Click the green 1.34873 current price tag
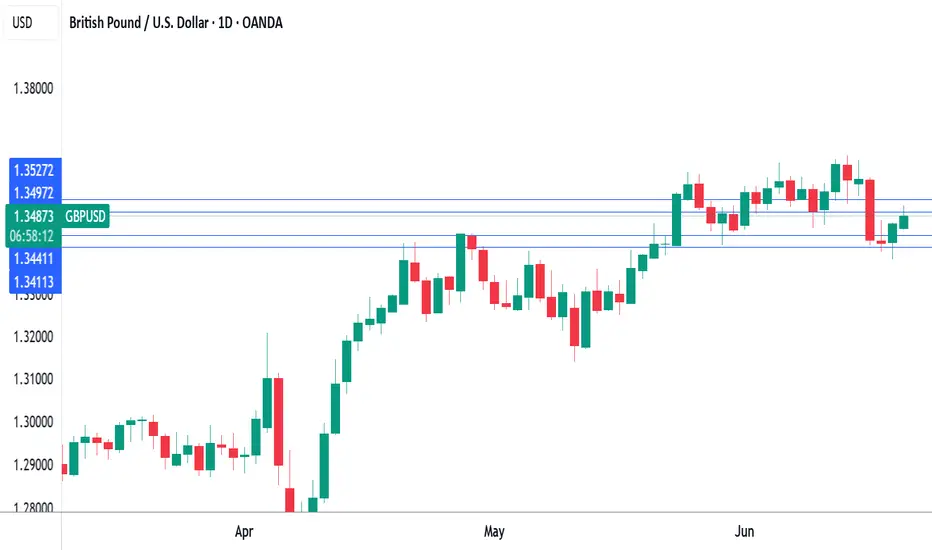The width and height of the screenshot is (932, 550). click(x=33, y=216)
